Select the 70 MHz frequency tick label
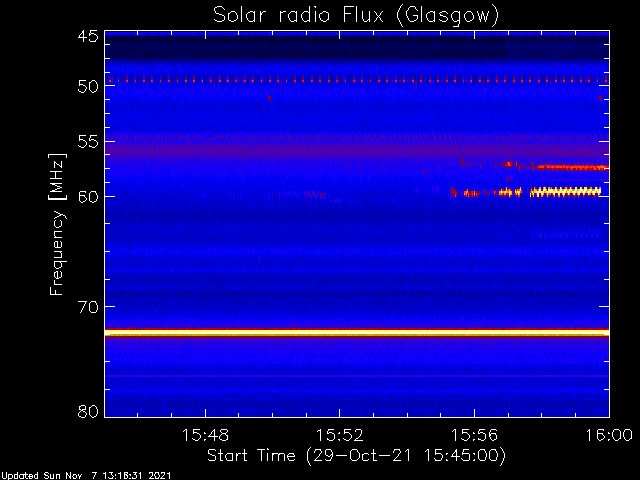The image size is (640, 480). tap(88, 307)
